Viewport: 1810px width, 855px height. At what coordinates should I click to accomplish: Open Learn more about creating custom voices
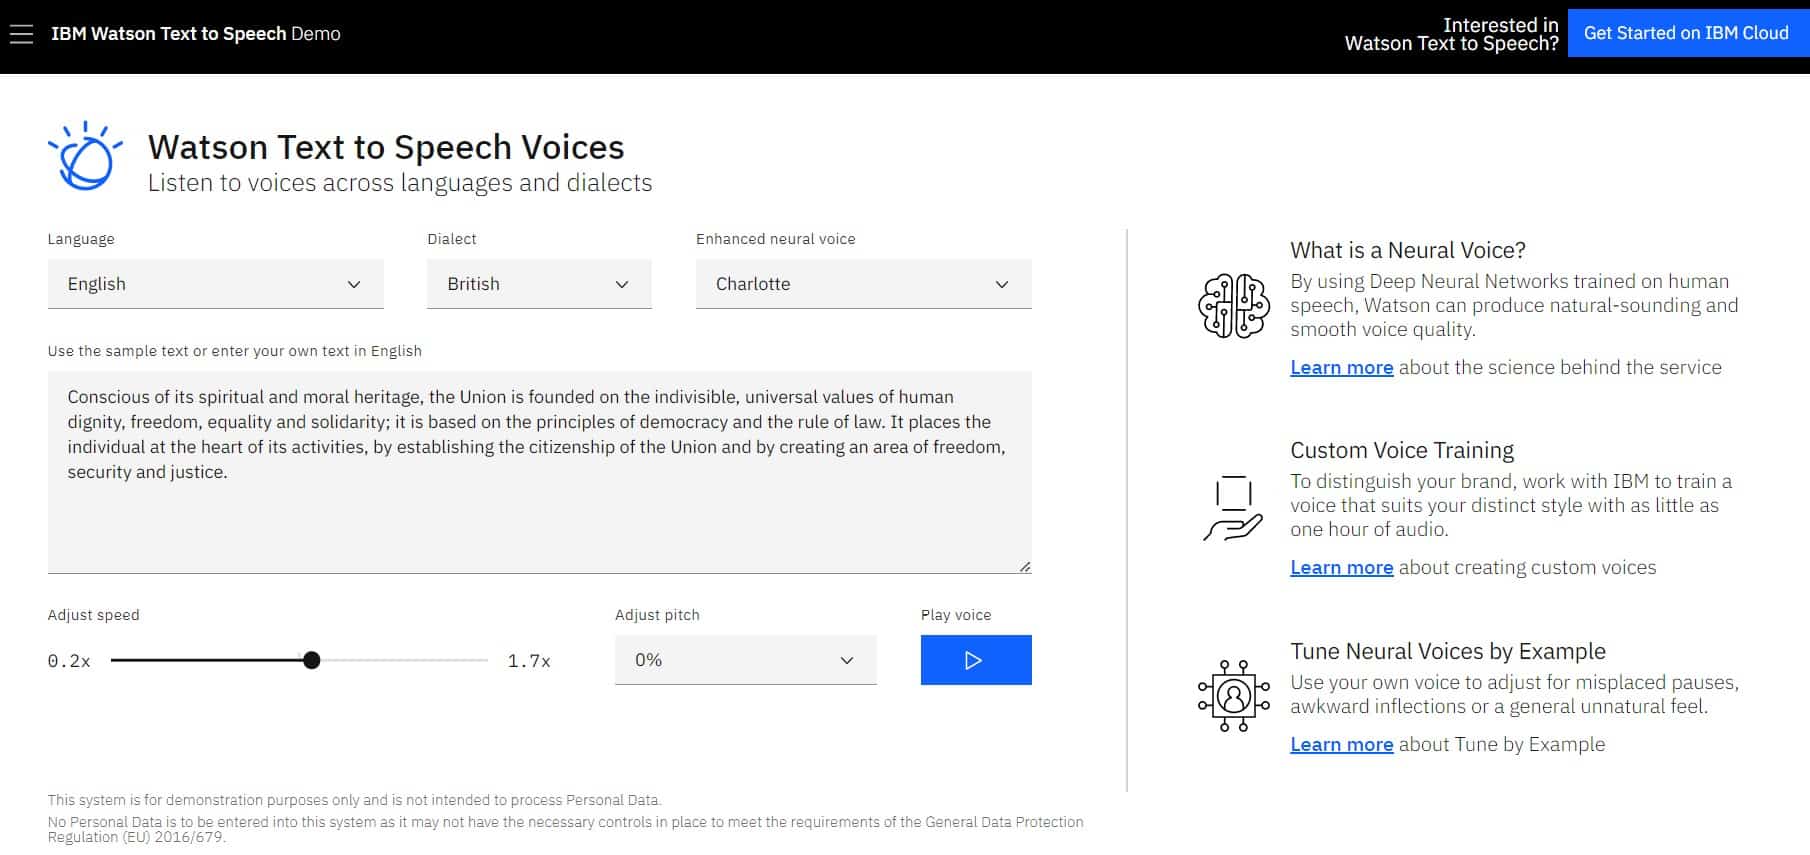click(x=1342, y=567)
